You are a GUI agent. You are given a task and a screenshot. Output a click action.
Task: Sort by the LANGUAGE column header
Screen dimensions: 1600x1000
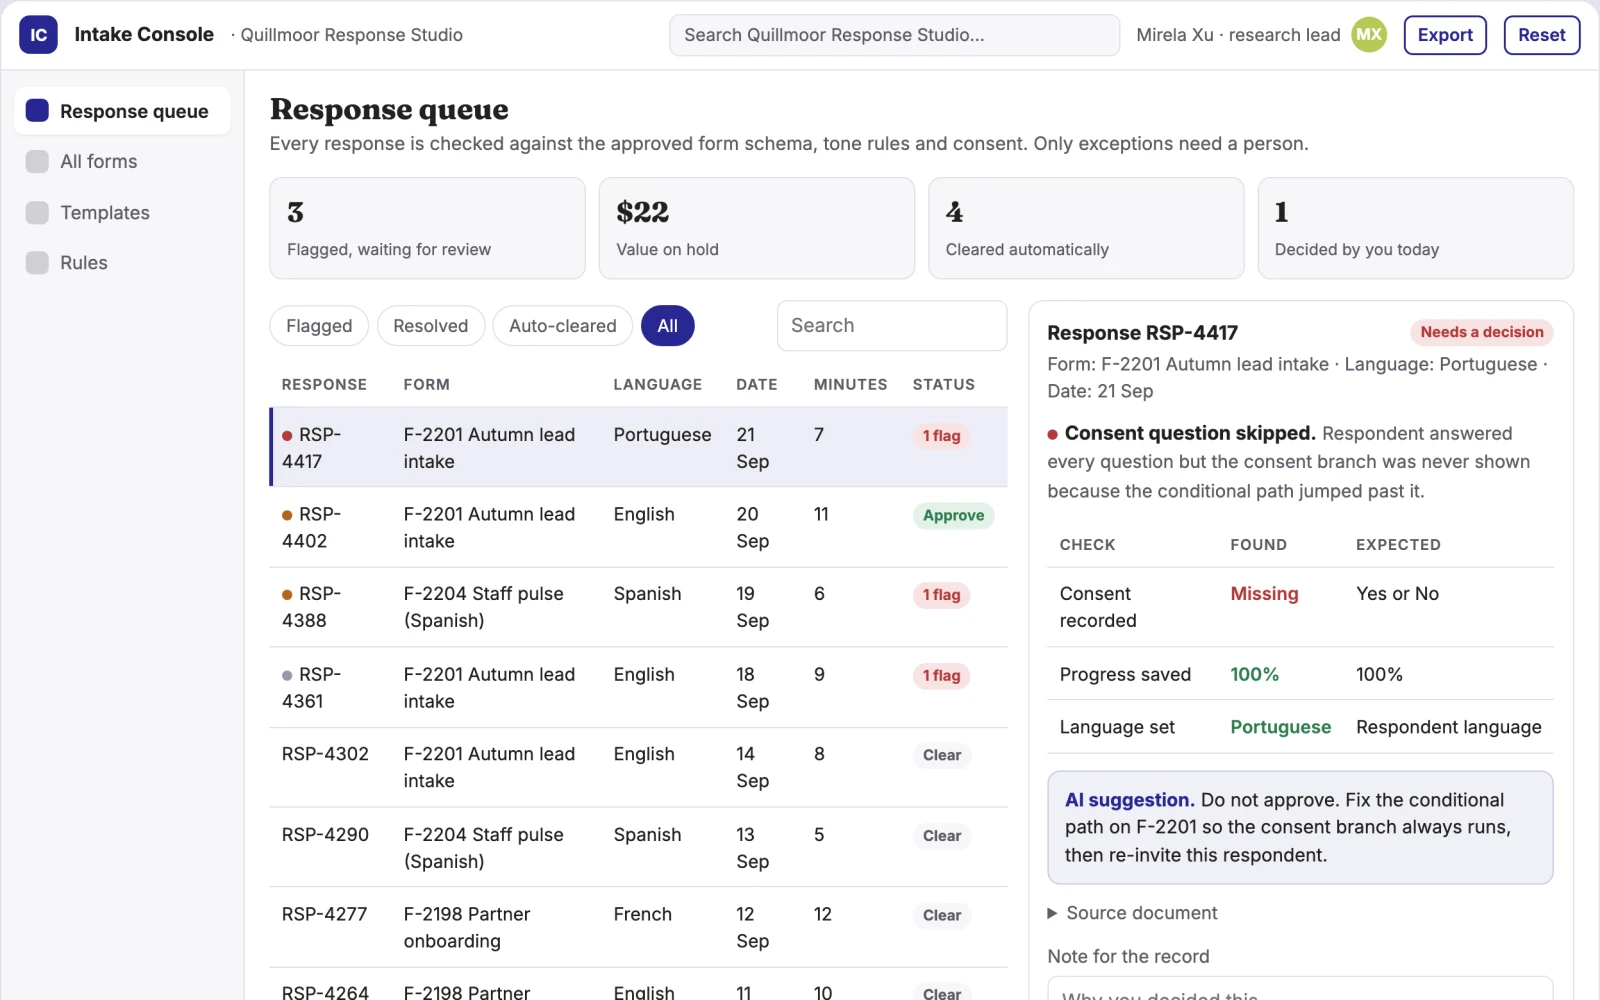pos(657,385)
